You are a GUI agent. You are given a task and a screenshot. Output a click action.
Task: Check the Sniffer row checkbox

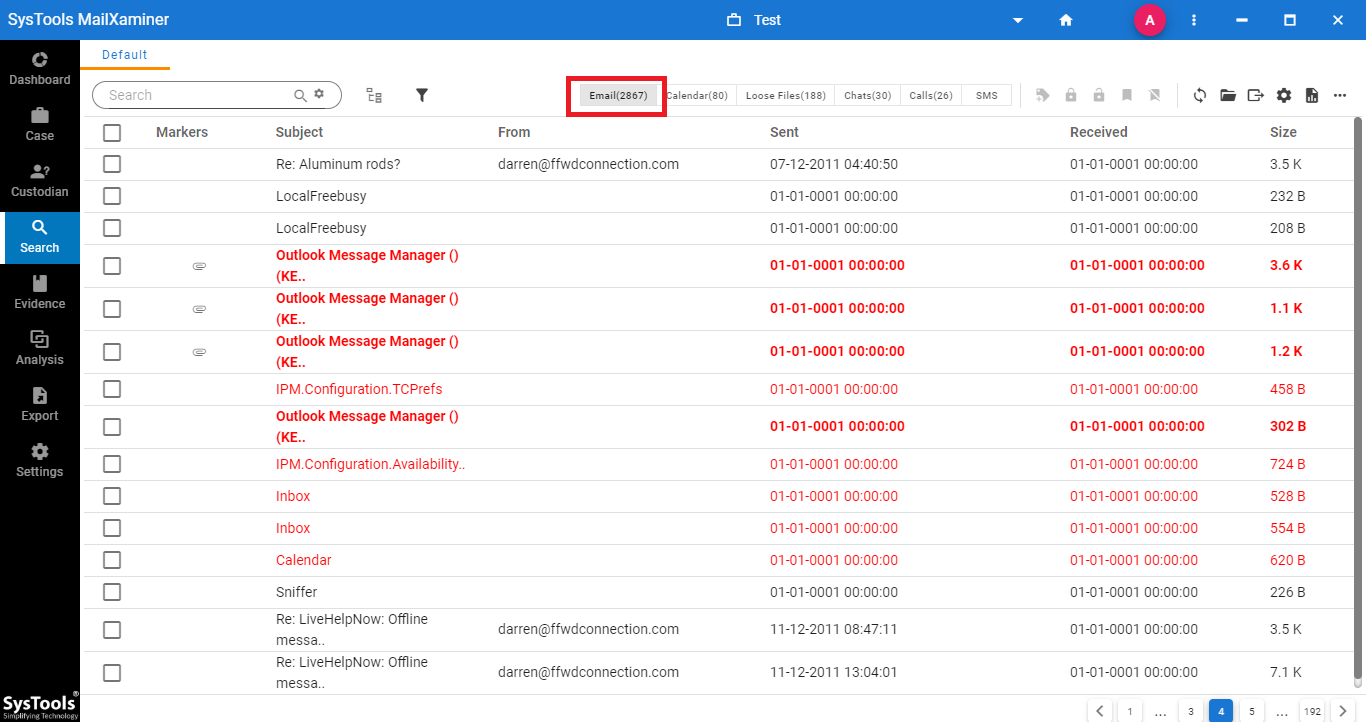[x=112, y=592]
